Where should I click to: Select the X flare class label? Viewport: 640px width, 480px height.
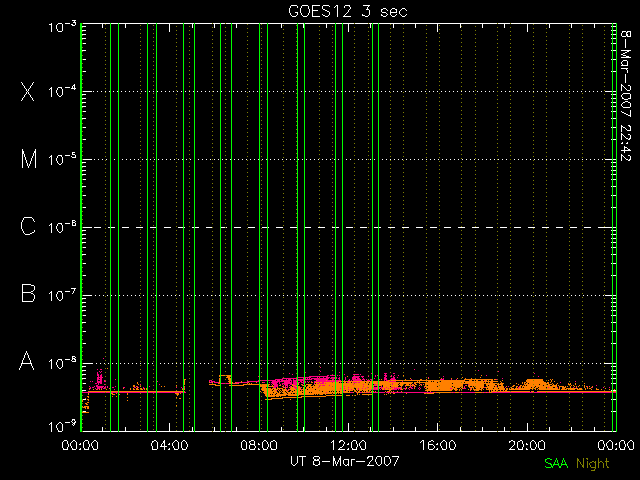point(28,91)
